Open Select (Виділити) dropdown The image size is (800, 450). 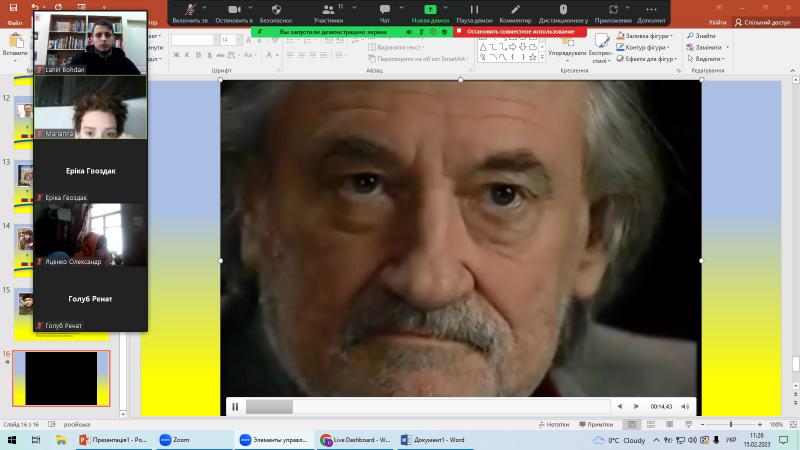[706, 59]
